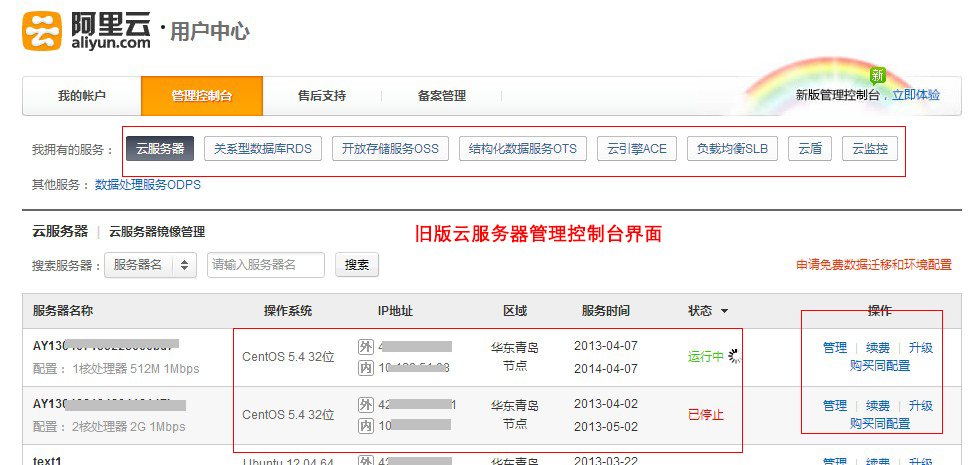Click the 外 IP icon in second row
The image size is (975, 465).
tap(366, 404)
